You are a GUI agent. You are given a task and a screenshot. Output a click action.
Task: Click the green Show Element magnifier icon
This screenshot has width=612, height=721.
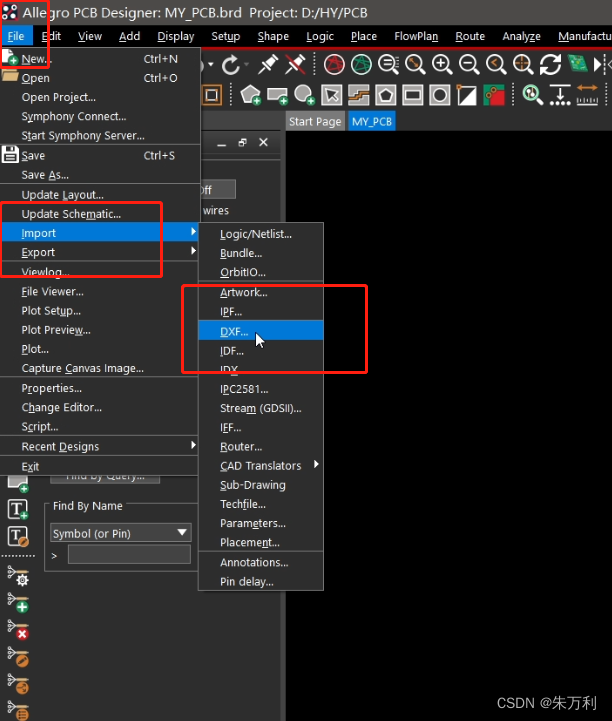pyautogui.click(x=532, y=95)
